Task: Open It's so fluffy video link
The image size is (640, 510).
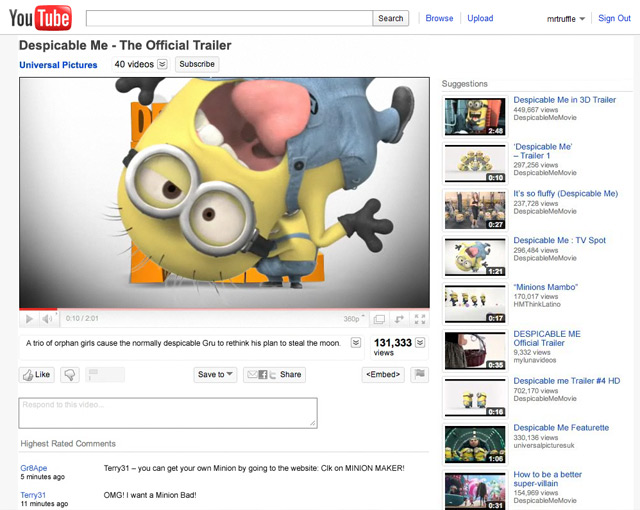Action: 566,193
